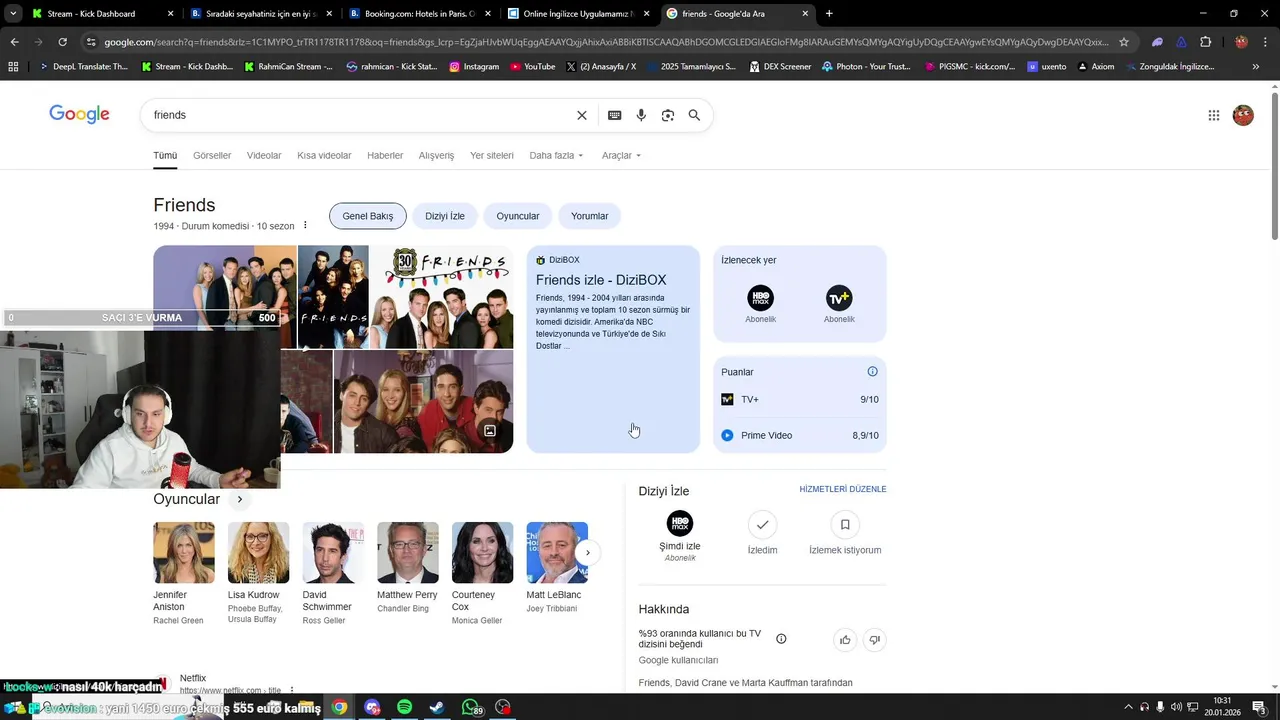Start voice search with microphone icon
This screenshot has height=720, width=1280.
pos(641,115)
